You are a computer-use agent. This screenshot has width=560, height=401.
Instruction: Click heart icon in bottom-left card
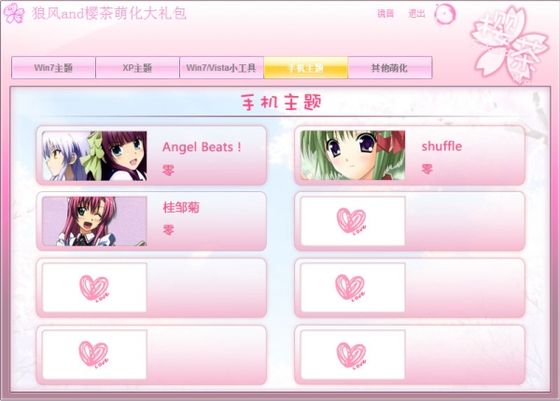click(94, 354)
